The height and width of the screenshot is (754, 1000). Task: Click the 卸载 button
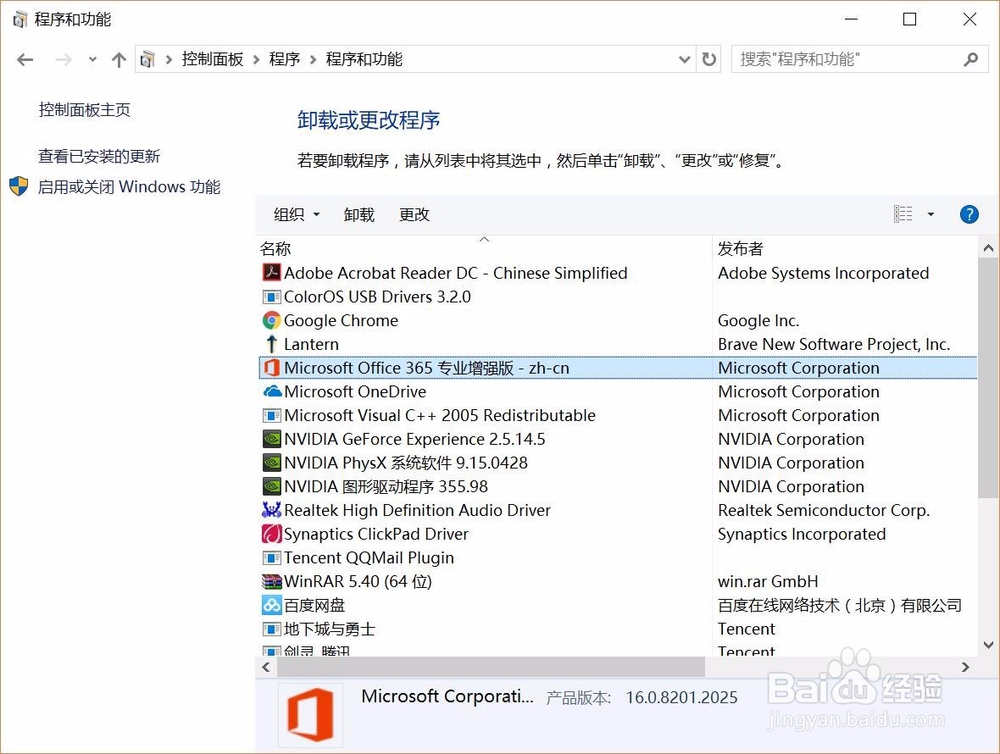coord(359,214)
